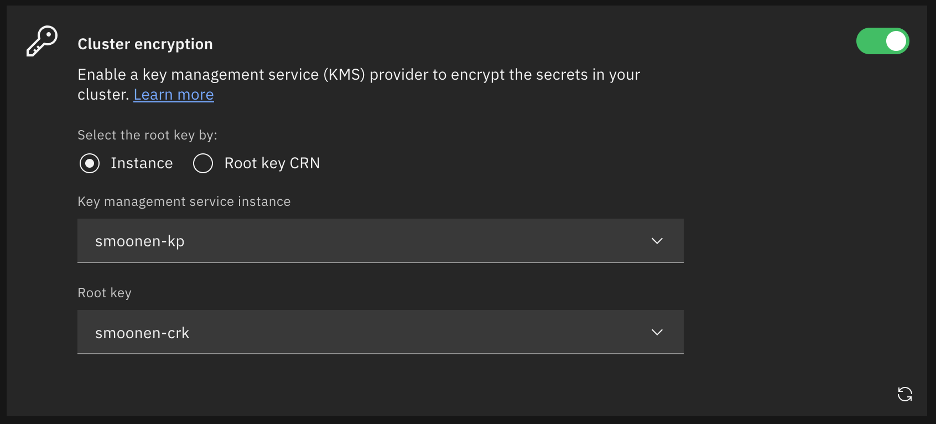Image resolution: width=936 pixels, height=424 pixels.
Task: Click the white knob of the encryption switch
Action: pos(895,41)
